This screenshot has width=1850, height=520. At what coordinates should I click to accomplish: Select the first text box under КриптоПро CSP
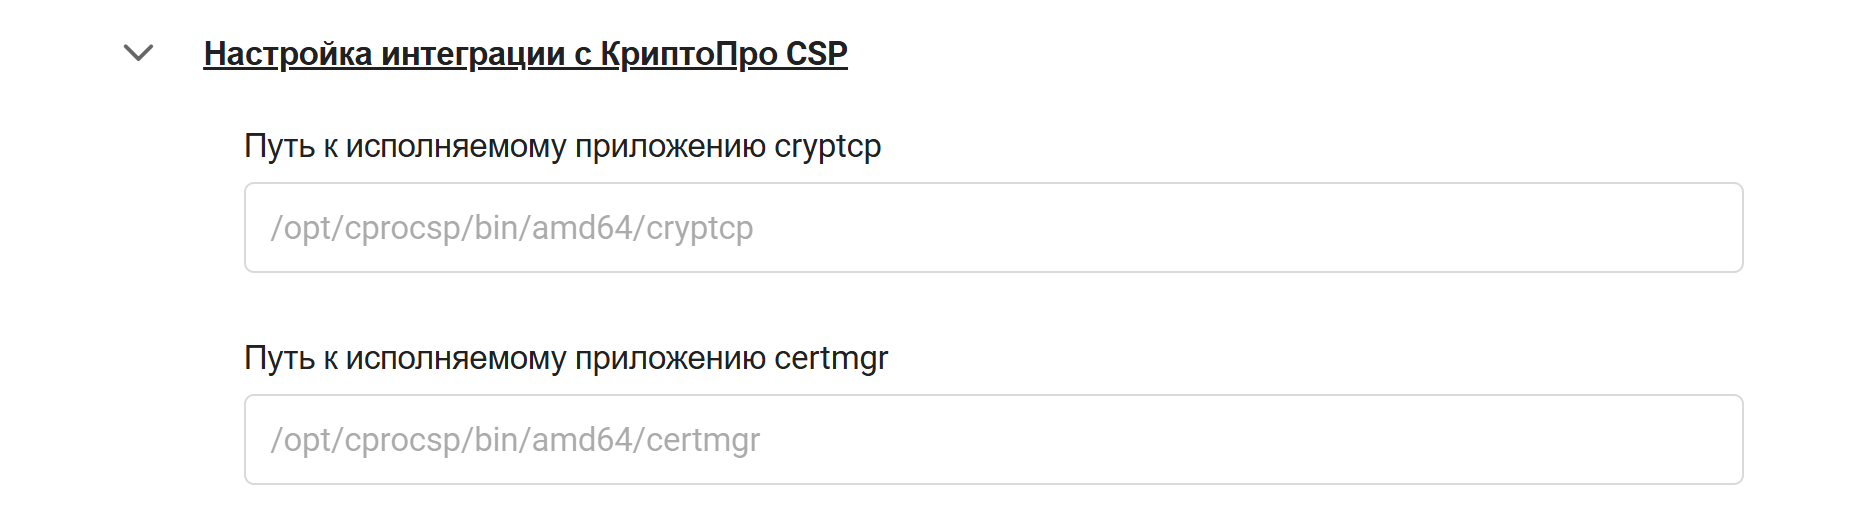click(993, 228)
